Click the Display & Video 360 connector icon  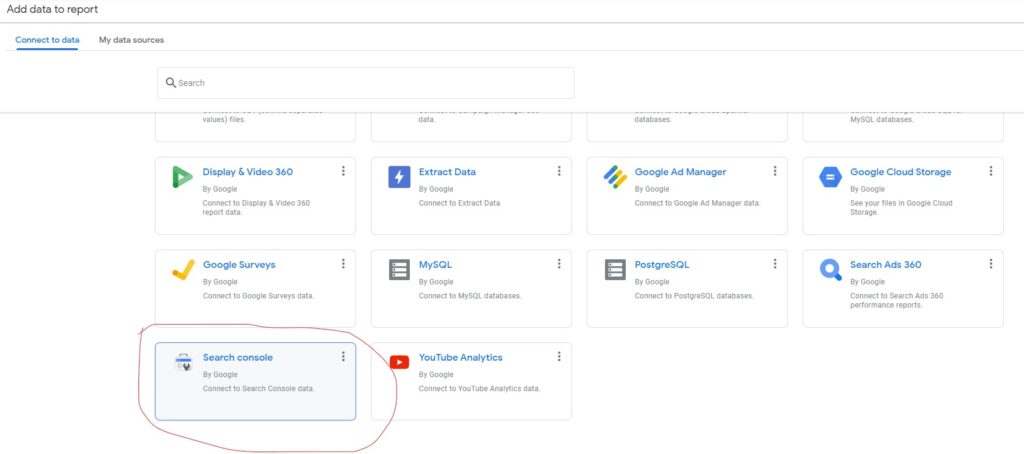[182, 177]
